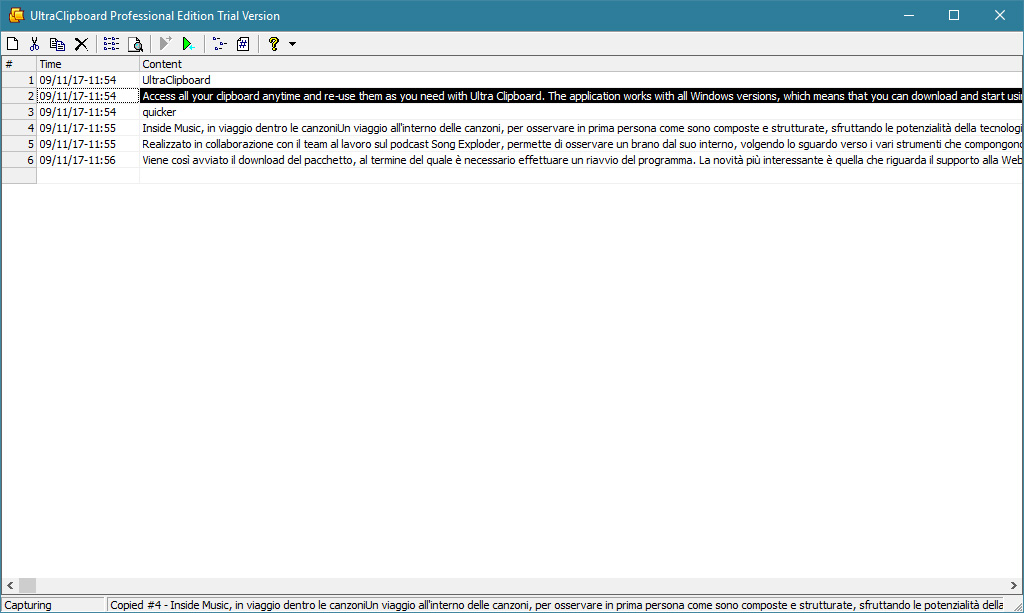
Task: Open the preview magnifier document icon
Action: point(135,44)
